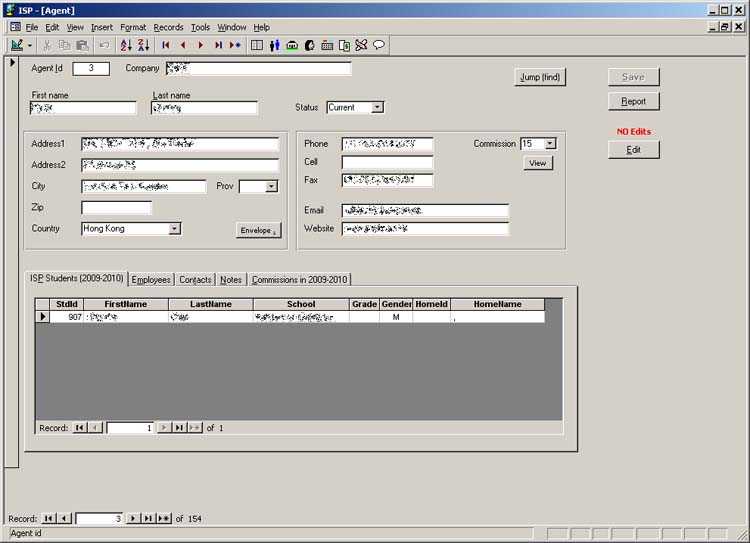Click the Sort Descending toolbar icon
The image size is (750, 543).
[143, 45]
